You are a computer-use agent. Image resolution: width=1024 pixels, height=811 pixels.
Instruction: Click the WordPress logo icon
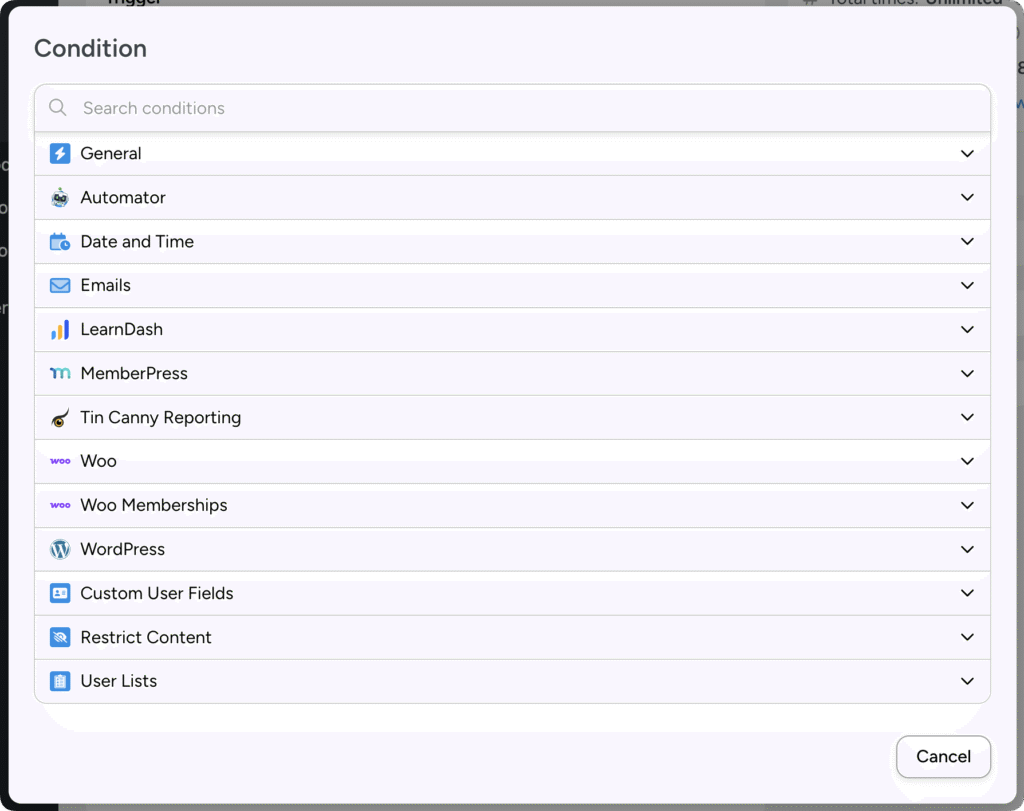(61, 549)
